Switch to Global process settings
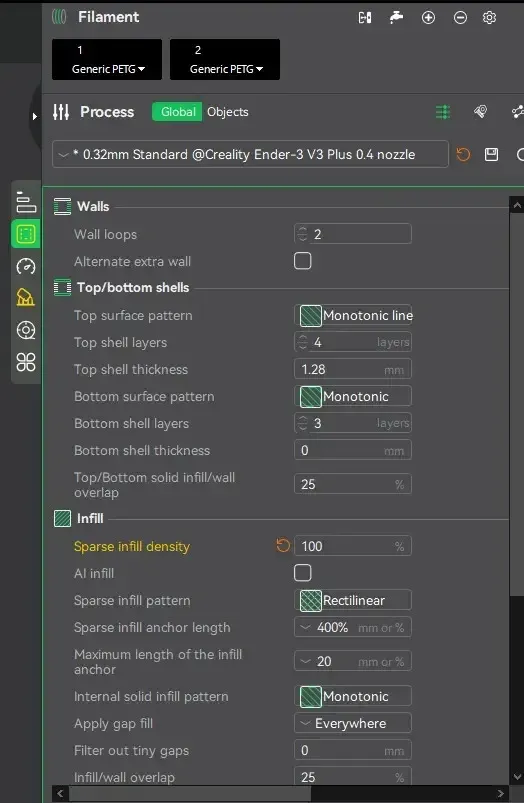Image resolution: width=524 pixels, height=803 pixels. coord(177,112)
